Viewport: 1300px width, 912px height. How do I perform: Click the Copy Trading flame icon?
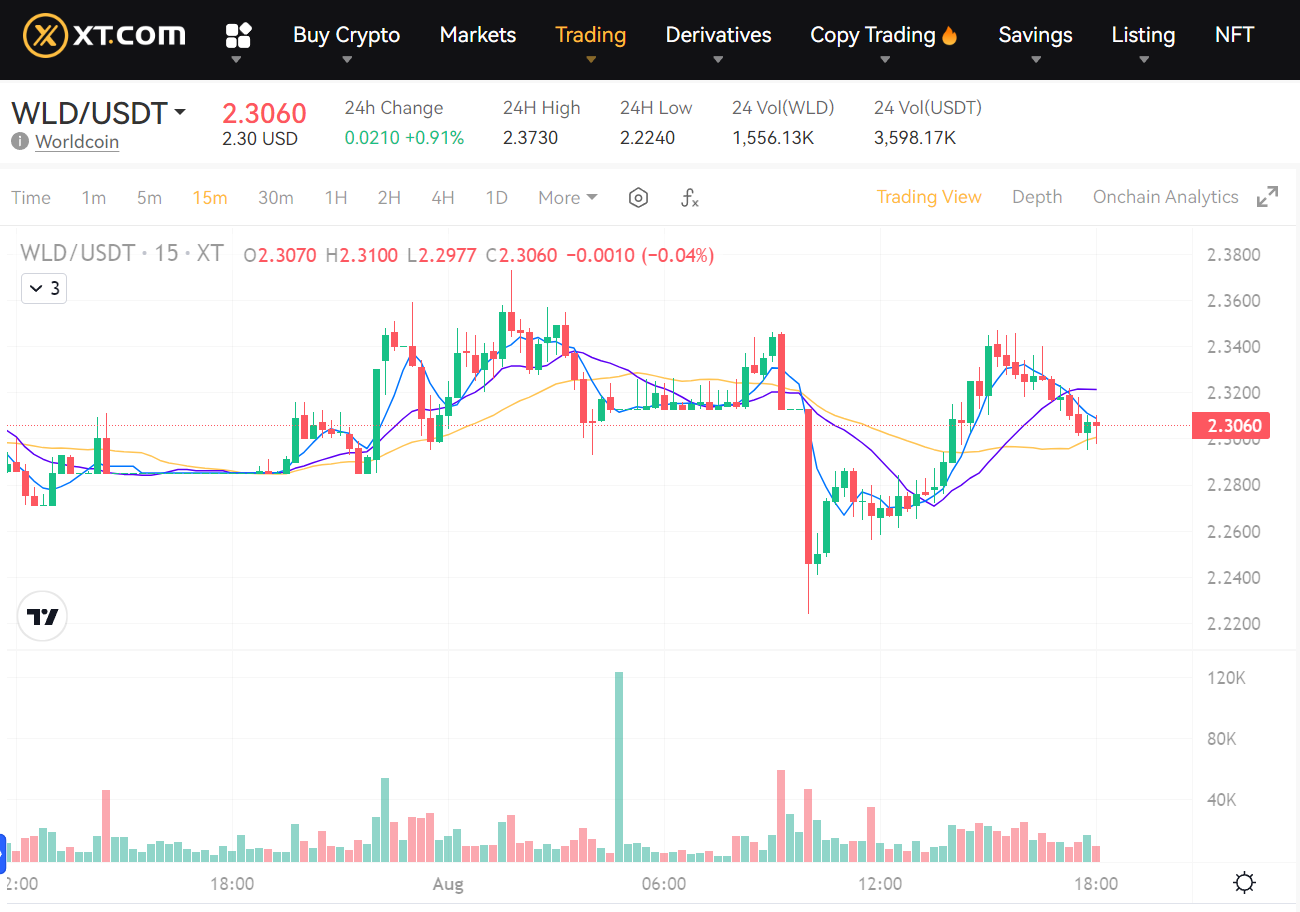tap(949, 35)
